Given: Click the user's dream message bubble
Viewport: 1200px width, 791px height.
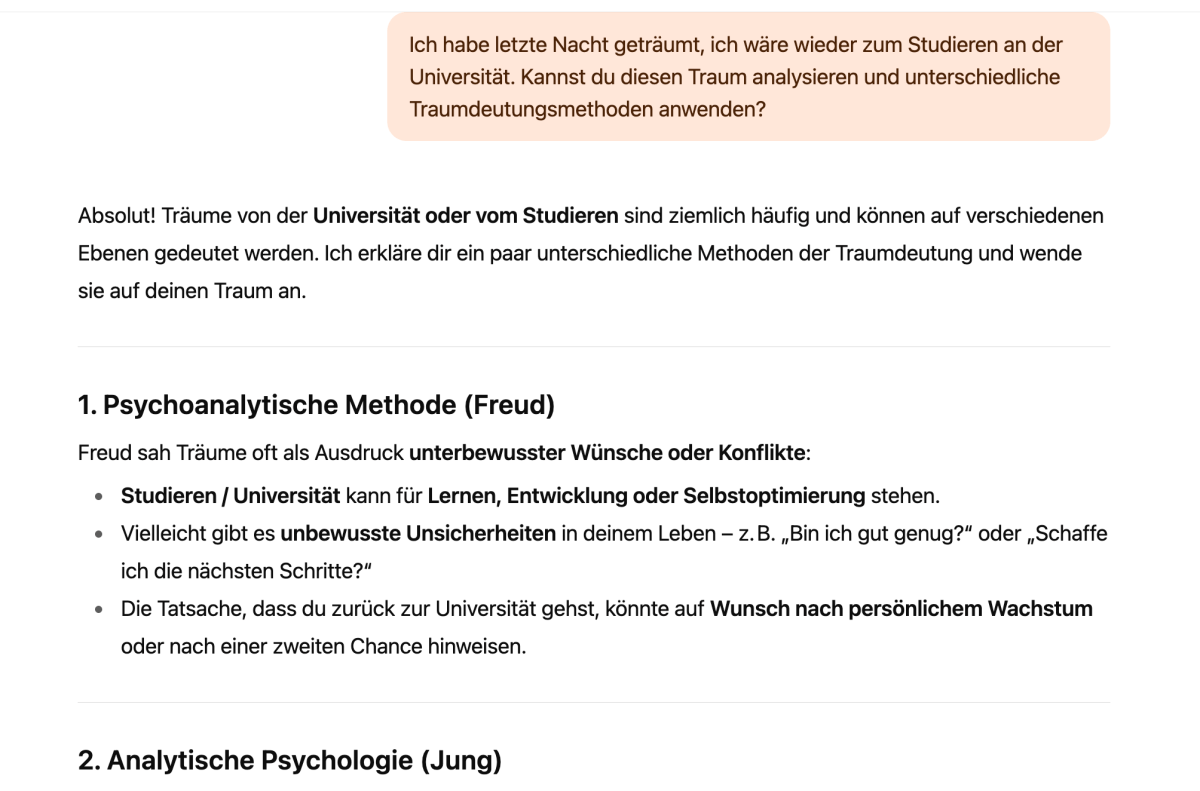Looking at the screenshot, I should click(748, 76).
